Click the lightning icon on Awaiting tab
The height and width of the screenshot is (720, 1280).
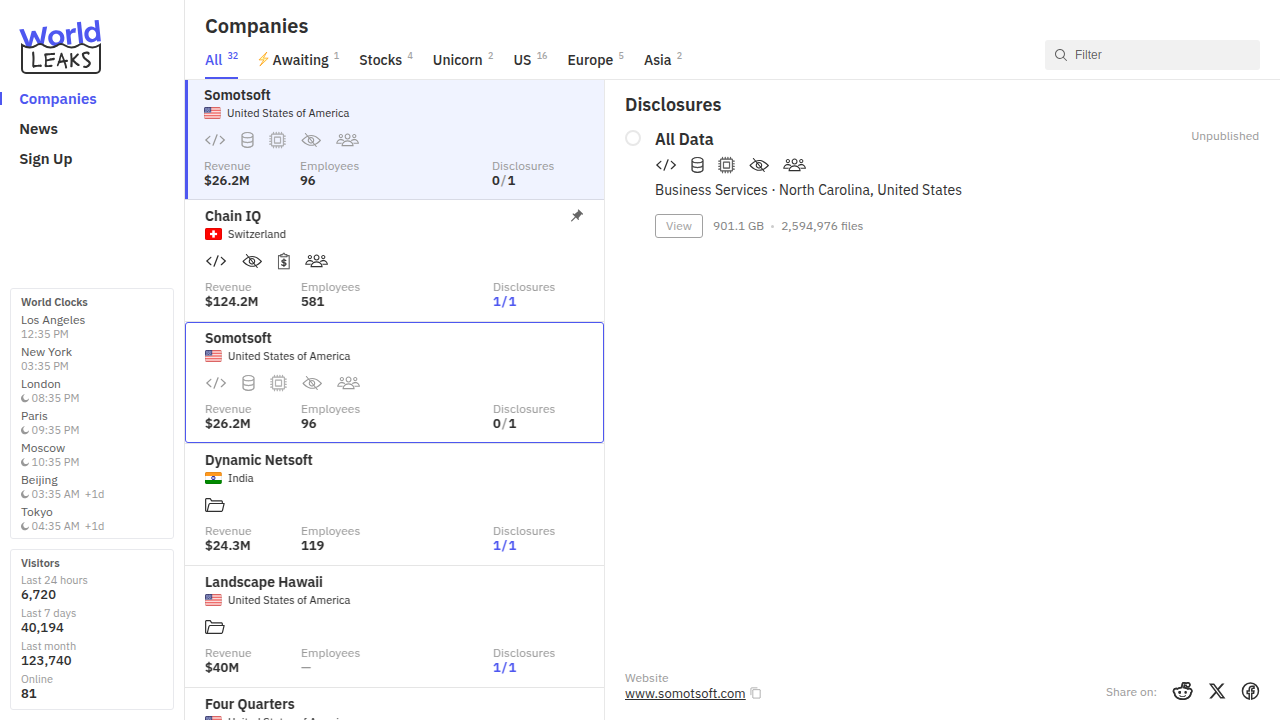coord(263,59)
